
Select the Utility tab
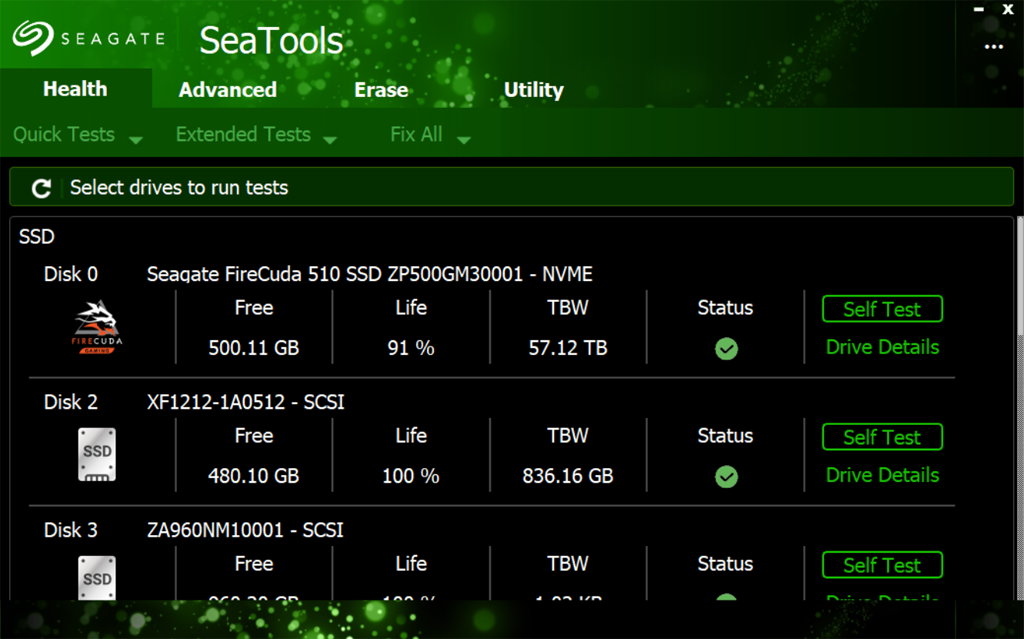pos(533,89)
